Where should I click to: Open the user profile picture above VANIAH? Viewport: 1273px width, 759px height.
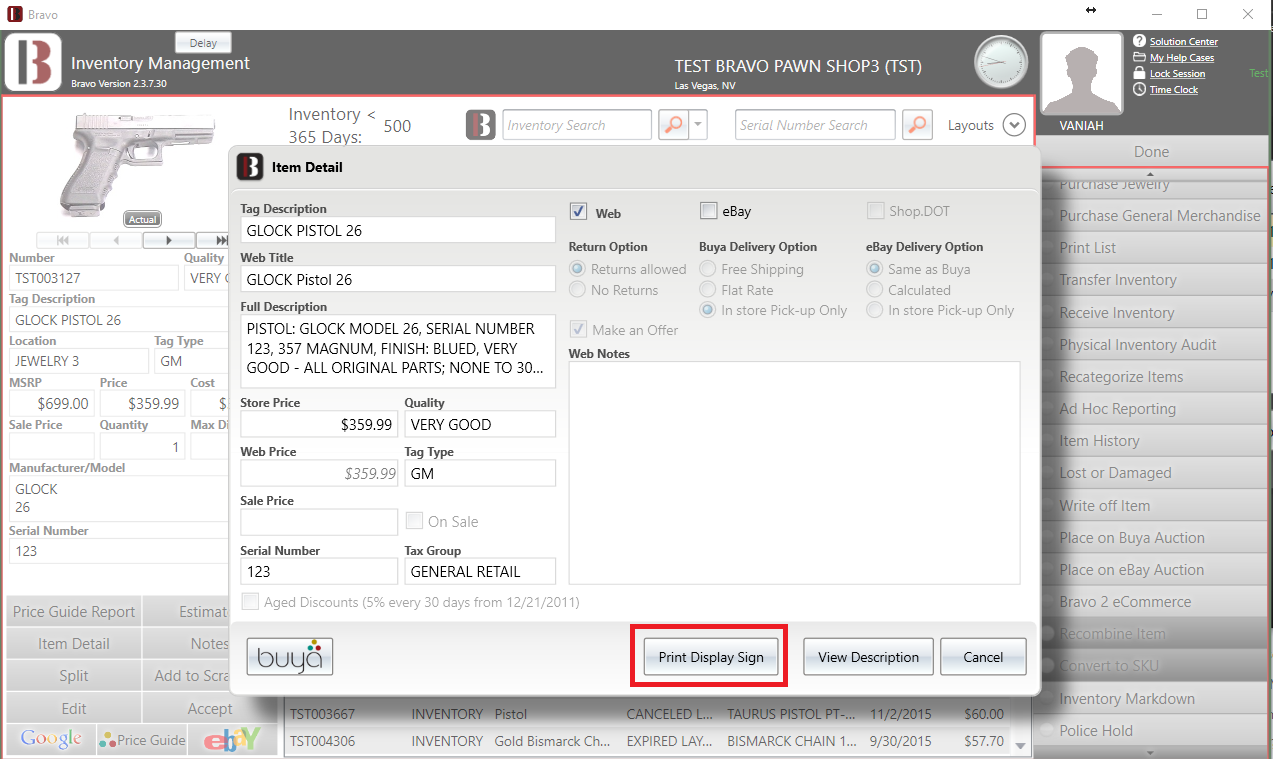(1081, 74)
